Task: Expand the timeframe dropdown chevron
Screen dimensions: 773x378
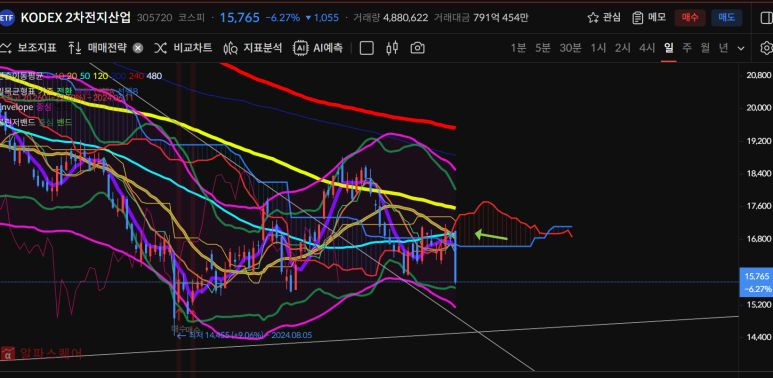Action: point(740,48)
